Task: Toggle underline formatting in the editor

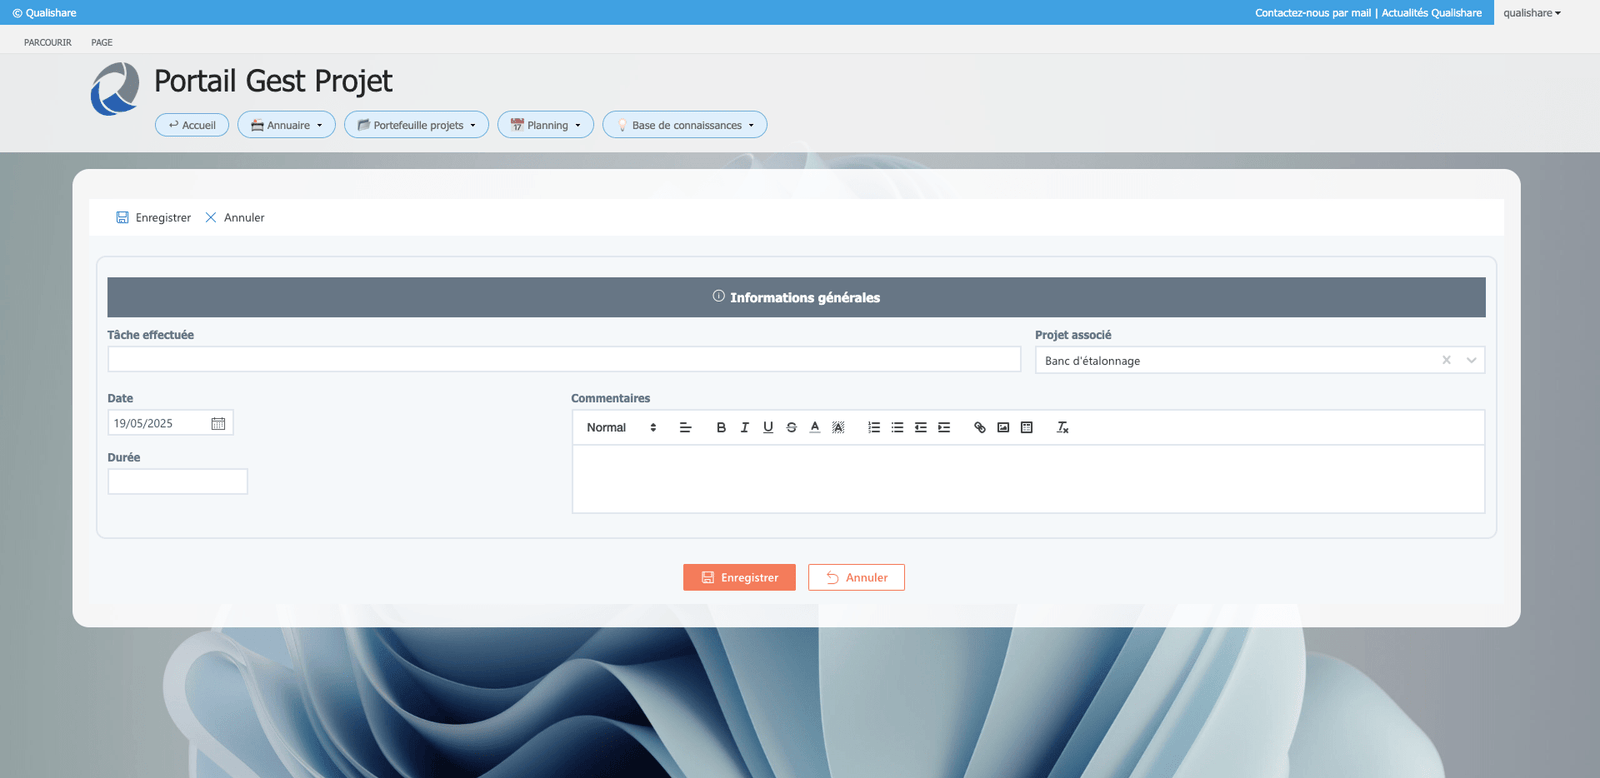Action: (768, 428)
